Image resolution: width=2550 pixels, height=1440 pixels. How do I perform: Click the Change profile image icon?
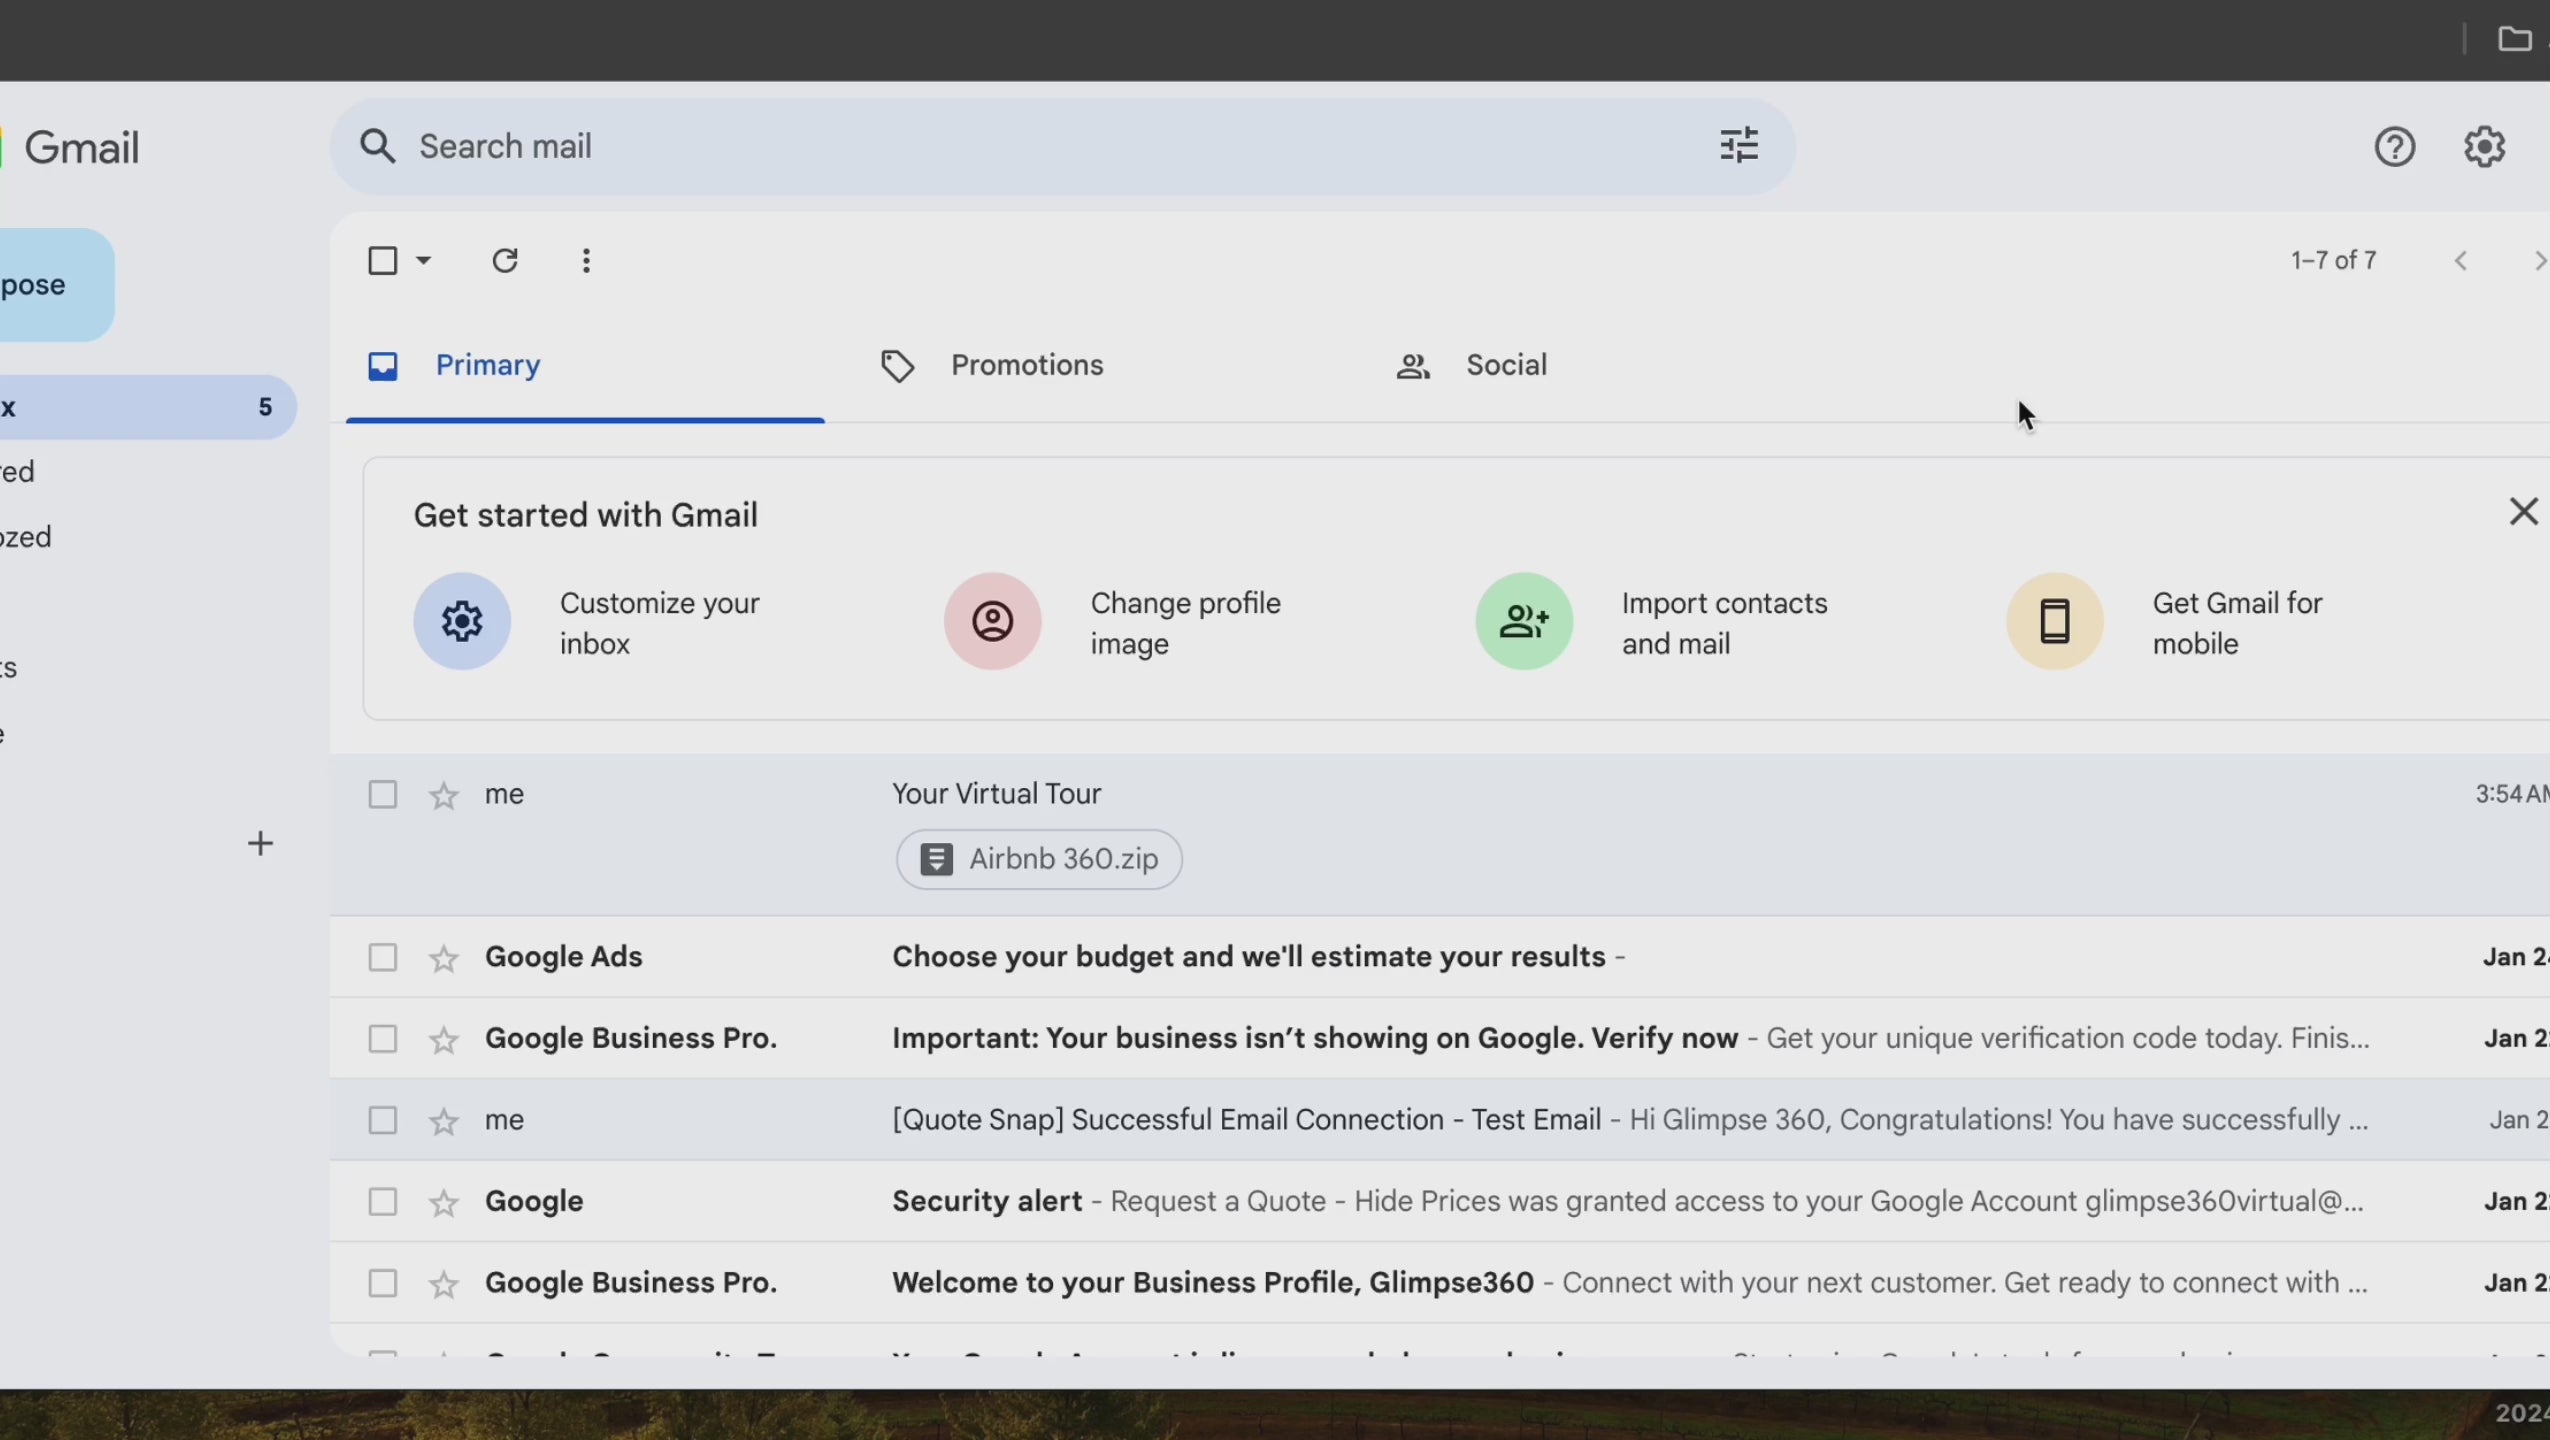(x=992, y=621)
